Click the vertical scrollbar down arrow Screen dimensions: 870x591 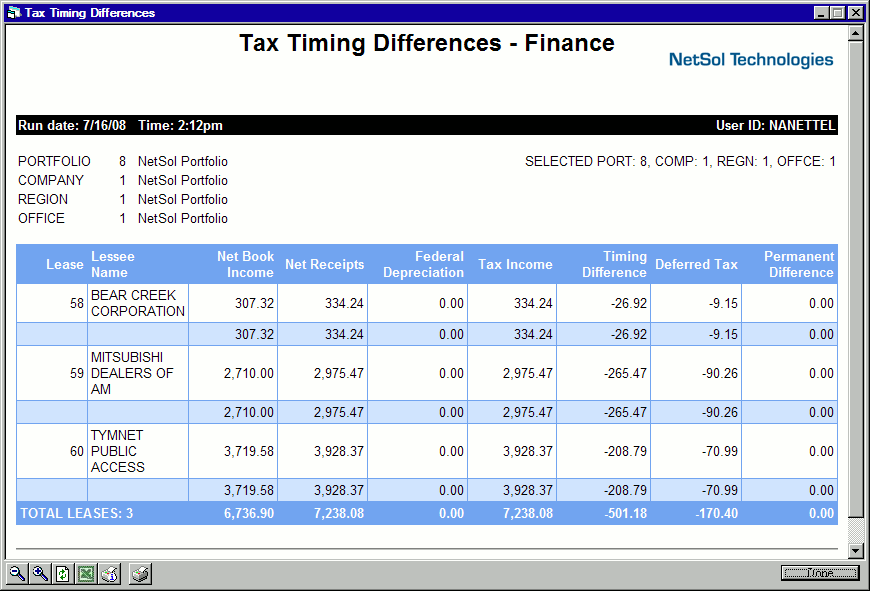click(x=856, y=551)
